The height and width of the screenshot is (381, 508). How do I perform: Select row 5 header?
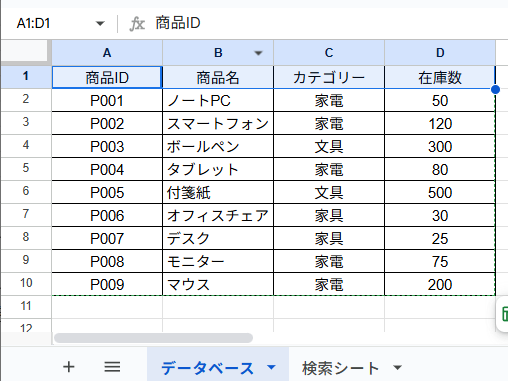26,168
